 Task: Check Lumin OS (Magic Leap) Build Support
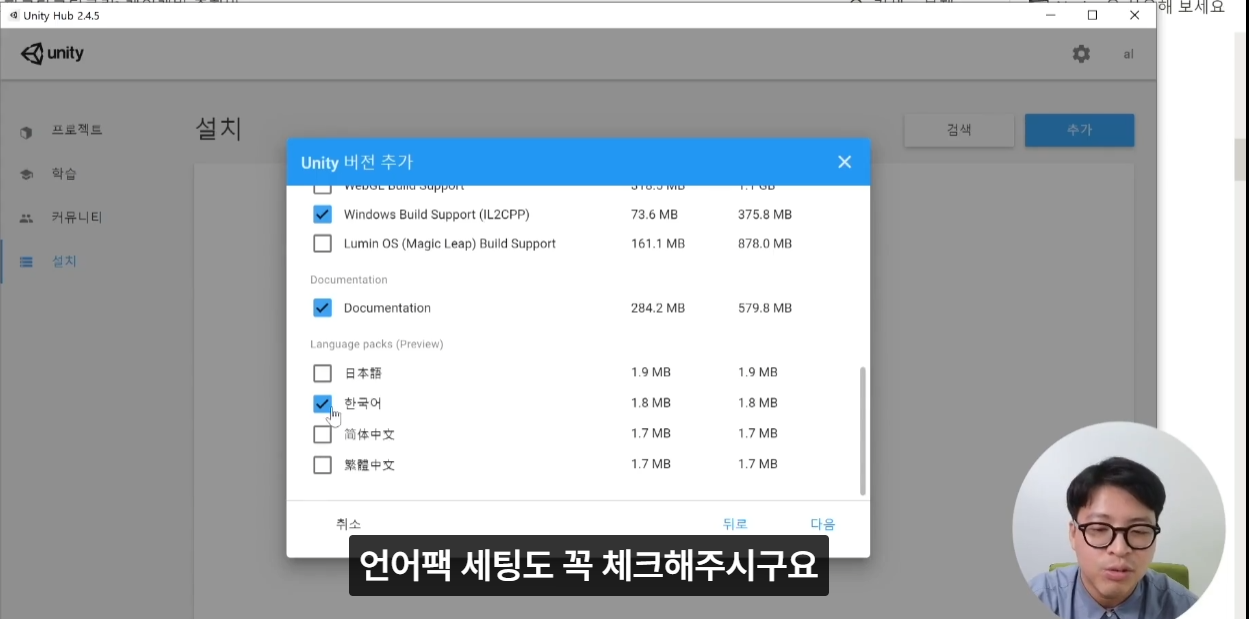pos(322,243)
